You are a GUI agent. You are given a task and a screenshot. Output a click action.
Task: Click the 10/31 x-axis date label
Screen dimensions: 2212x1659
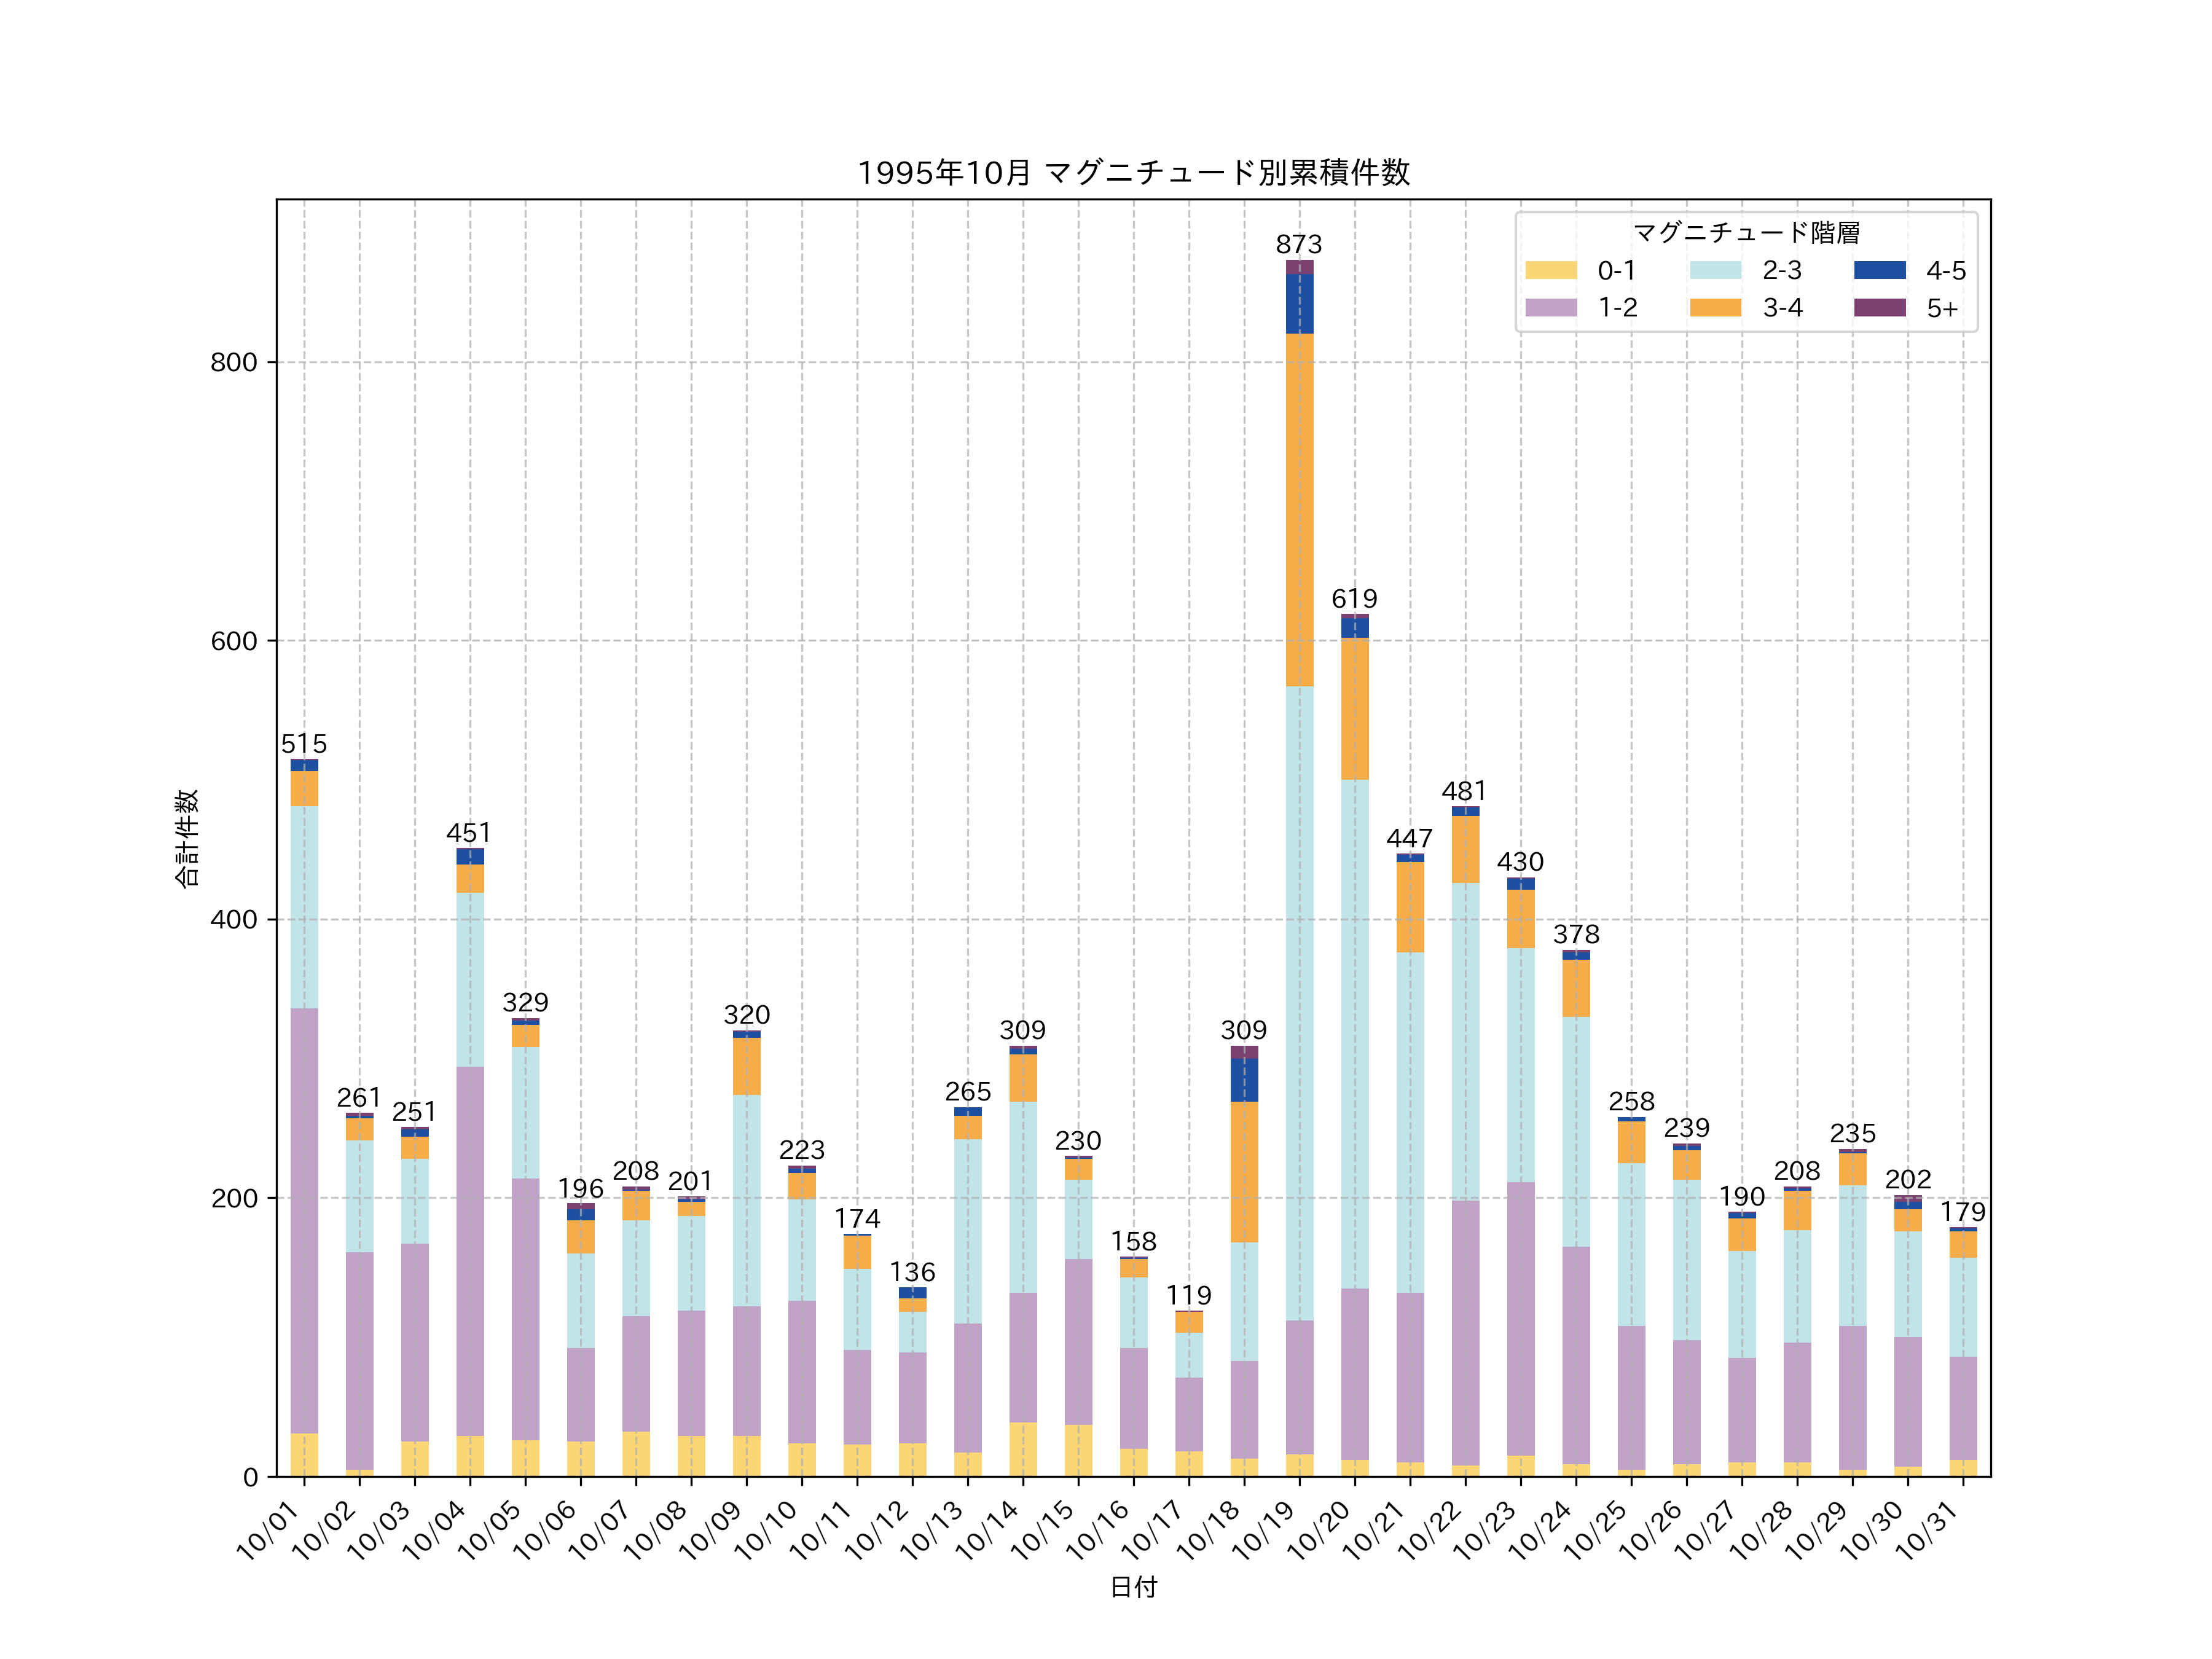pos(1927,1530)
